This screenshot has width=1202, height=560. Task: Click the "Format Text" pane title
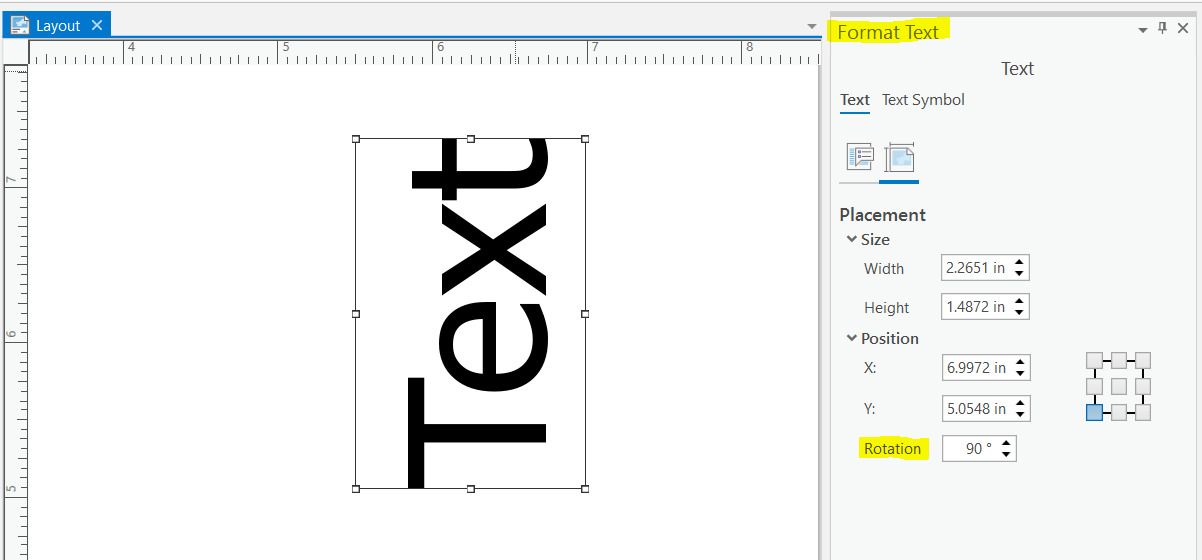pos(888,32)
